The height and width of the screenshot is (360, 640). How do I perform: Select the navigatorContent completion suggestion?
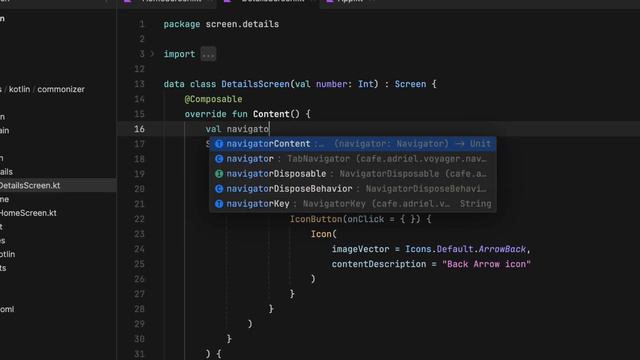[353, 144]
